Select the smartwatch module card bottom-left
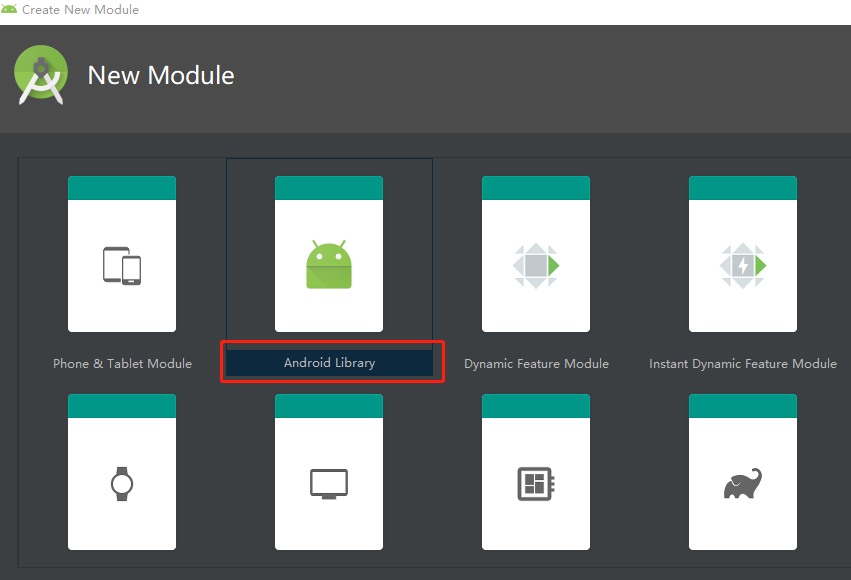 coord(121,470)
